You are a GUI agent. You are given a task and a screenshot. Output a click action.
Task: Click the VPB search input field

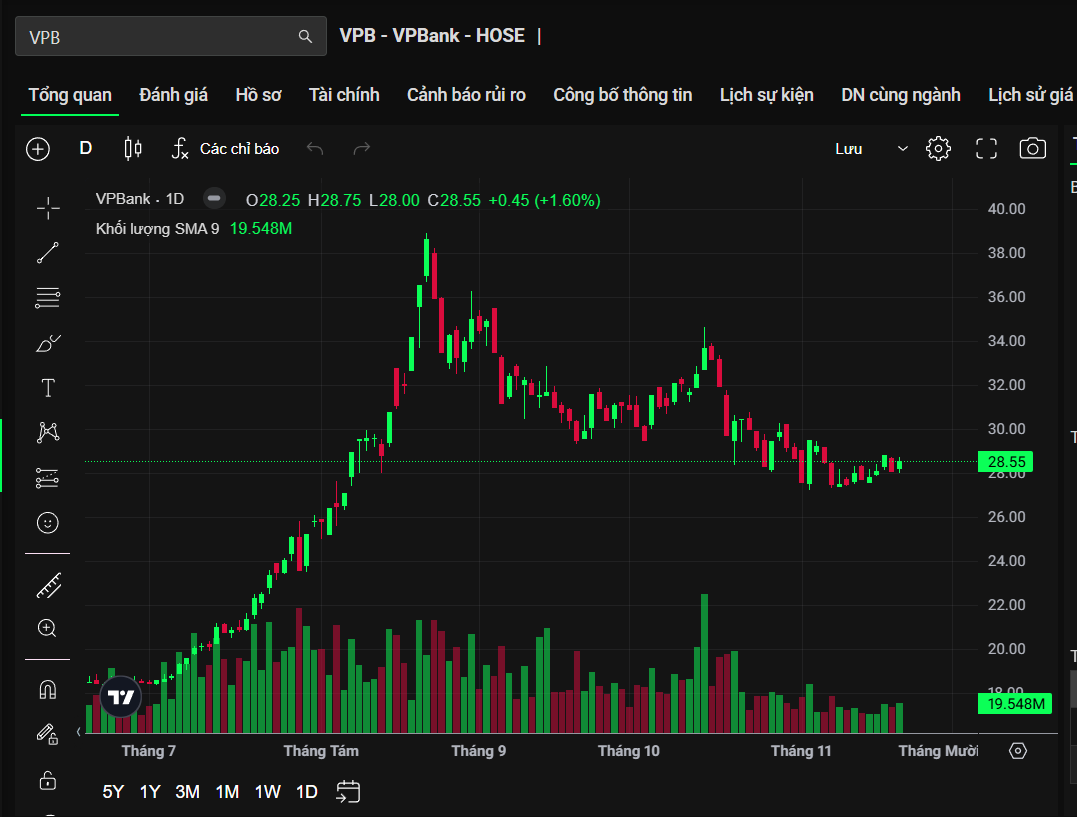tap(160, 37)
